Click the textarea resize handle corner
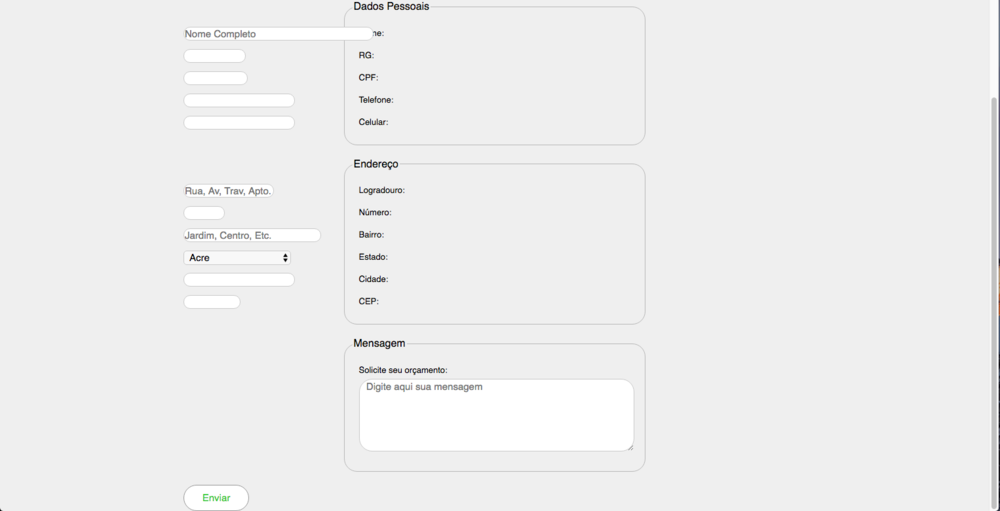This screenshot has width=1000, height=511. [630, 447]
